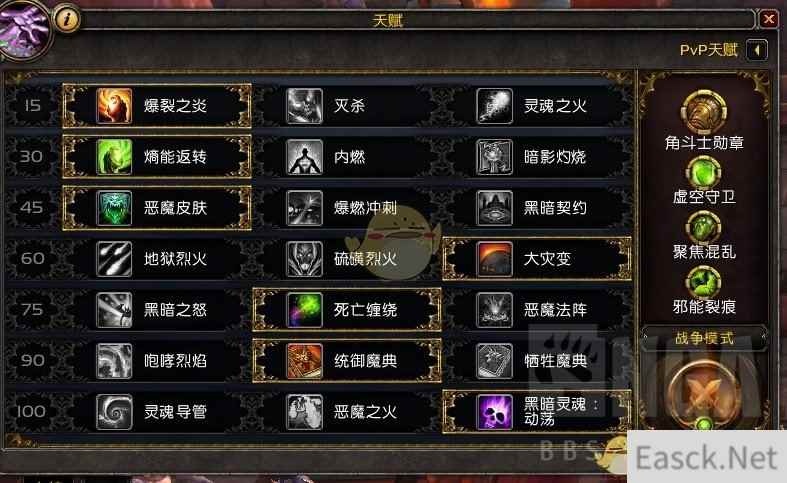Select the 大灾变 talent icon

tap(494, 259)
